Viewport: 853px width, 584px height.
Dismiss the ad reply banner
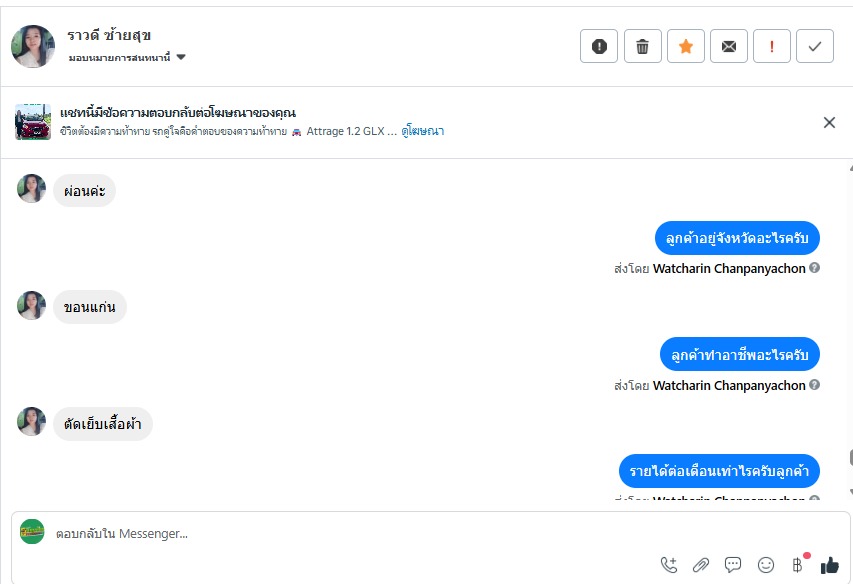[829, 122]
